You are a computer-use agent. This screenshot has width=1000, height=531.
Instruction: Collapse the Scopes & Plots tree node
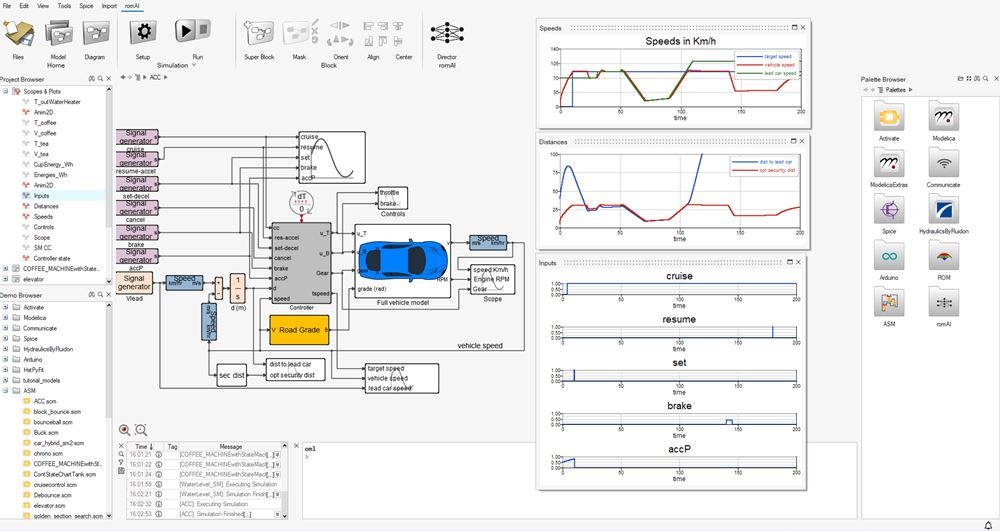[6, 91]
